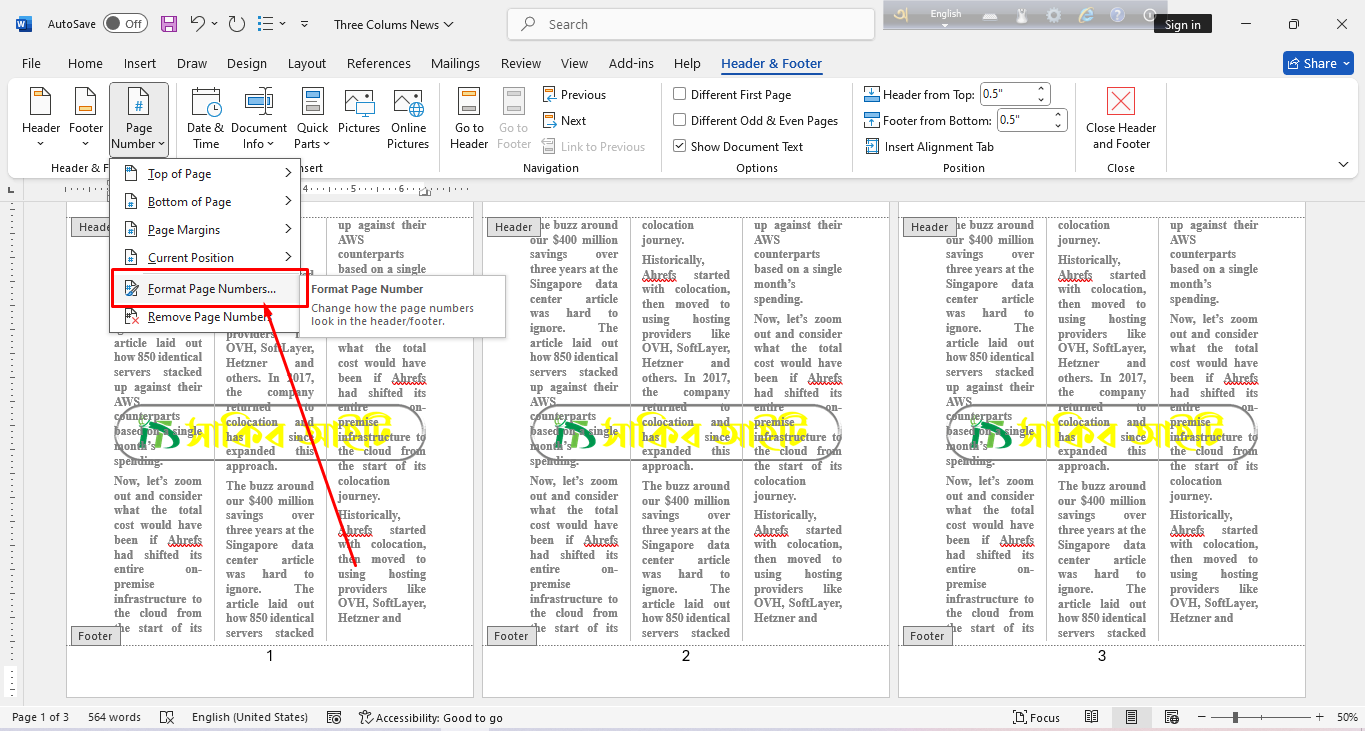Viewport: 1365px width, 731px height.
Task: Toggle the AutoSave switch
Action: pyautogui.click(x=125, y=24)
